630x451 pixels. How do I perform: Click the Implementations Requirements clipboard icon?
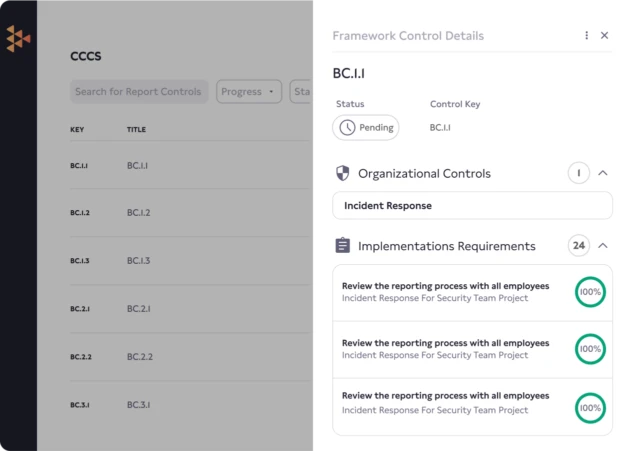[343, 246]
